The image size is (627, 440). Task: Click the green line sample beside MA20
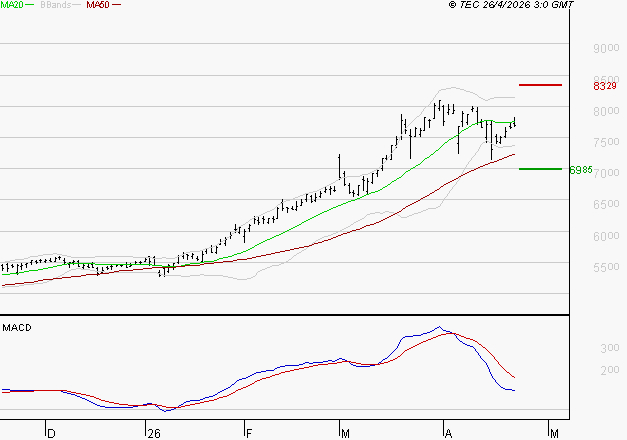click(x=30, y=4)
